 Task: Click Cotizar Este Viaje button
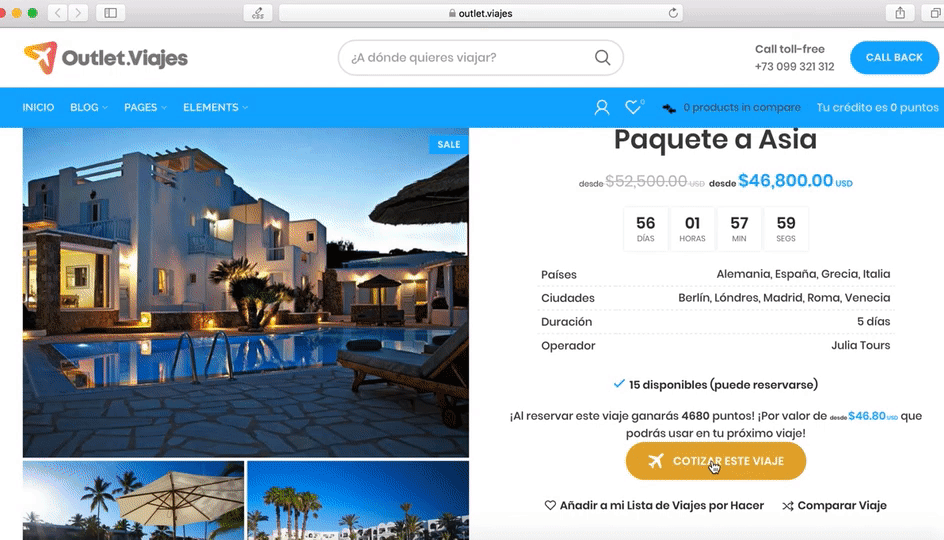click(716, 461)
